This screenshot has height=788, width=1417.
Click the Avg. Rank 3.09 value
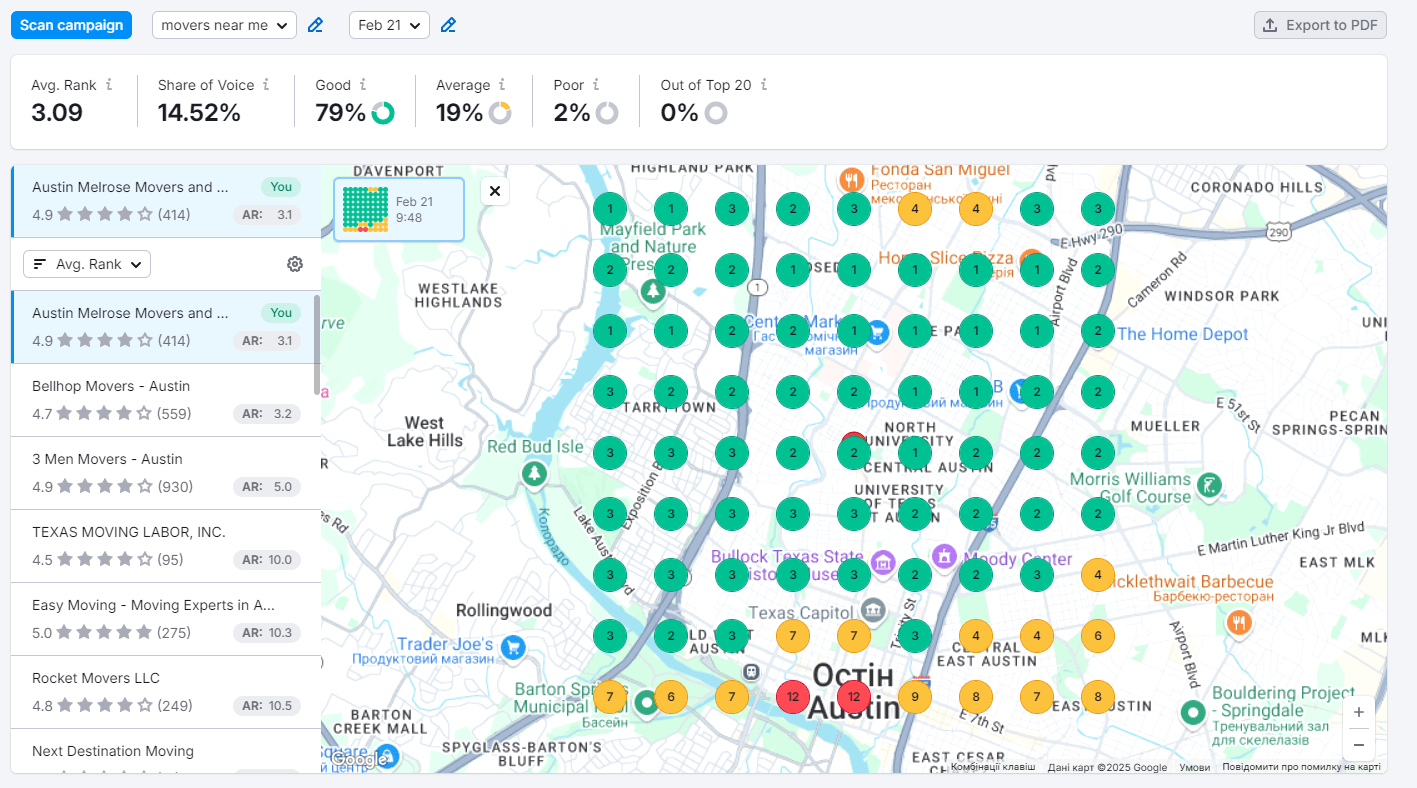(x=57, y=113)
